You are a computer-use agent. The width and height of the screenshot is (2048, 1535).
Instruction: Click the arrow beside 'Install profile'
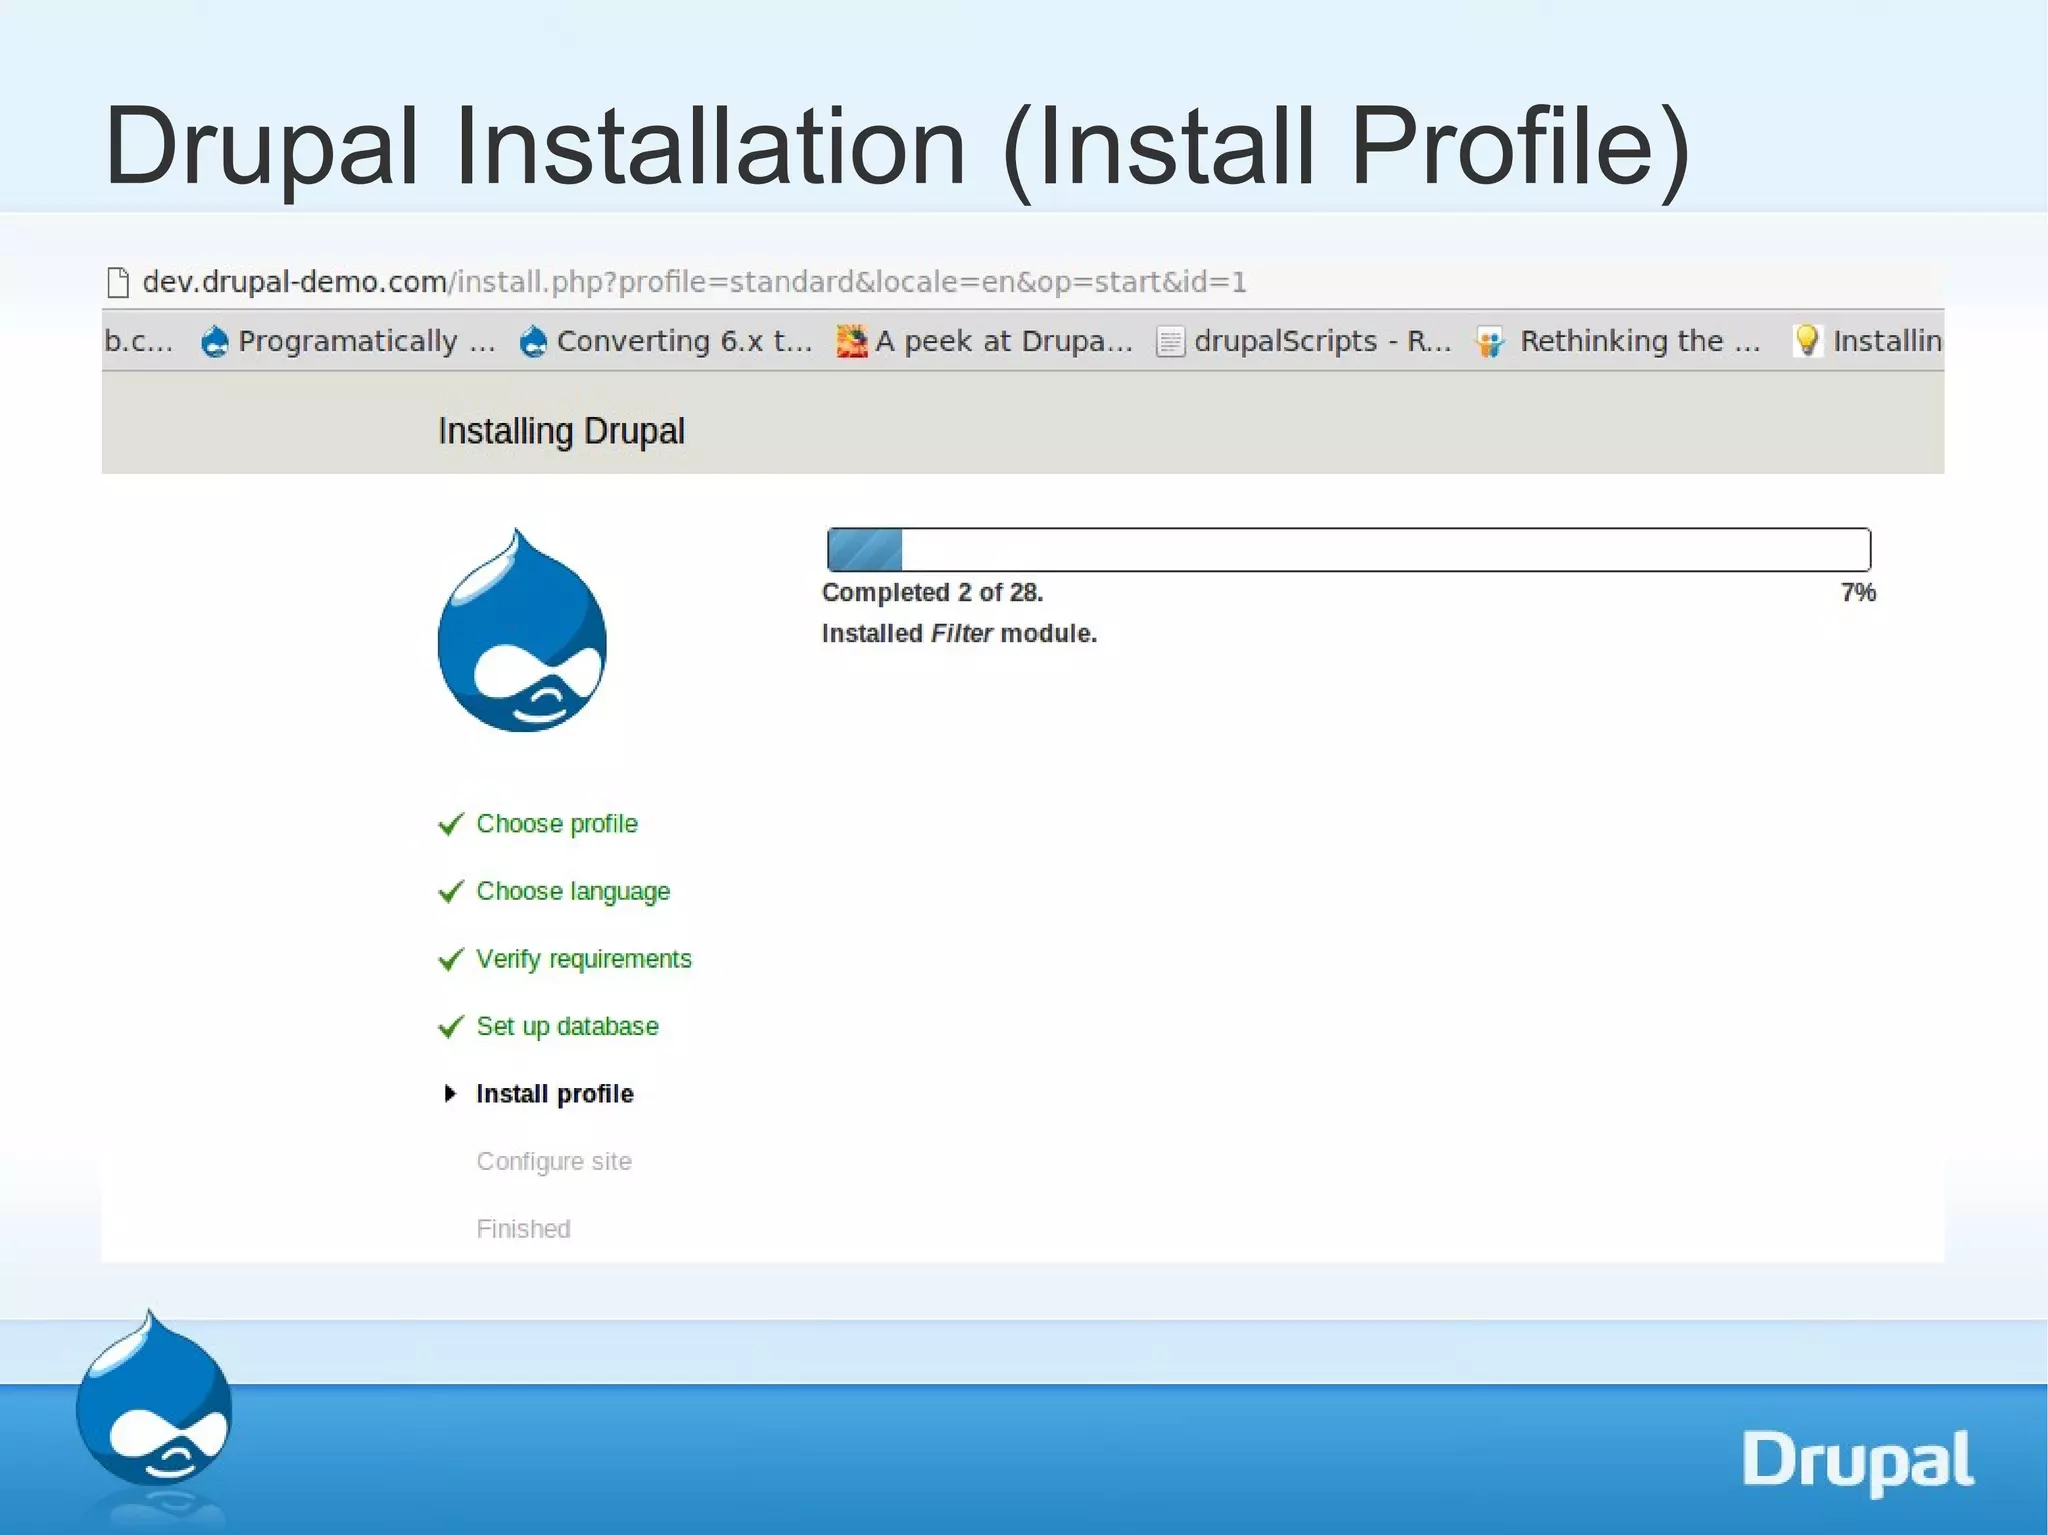coord(450,1094)
